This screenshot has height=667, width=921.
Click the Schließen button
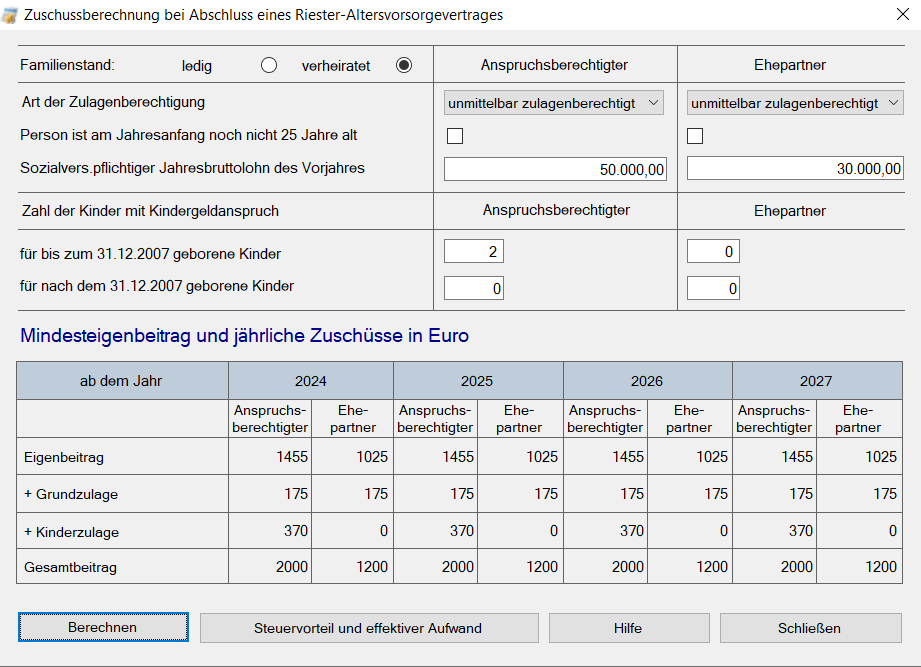click(x=810, y=628)
